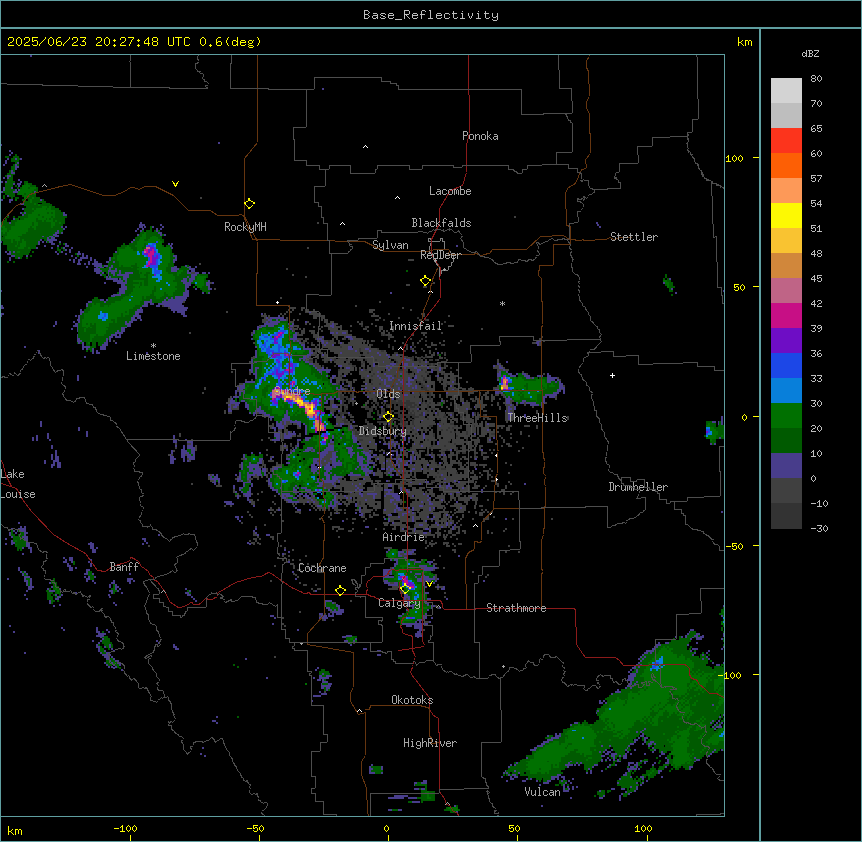Click the Lake Louise label
This screenshot has height=842, width=862.
pyautogui.click(x=18, y=484)
